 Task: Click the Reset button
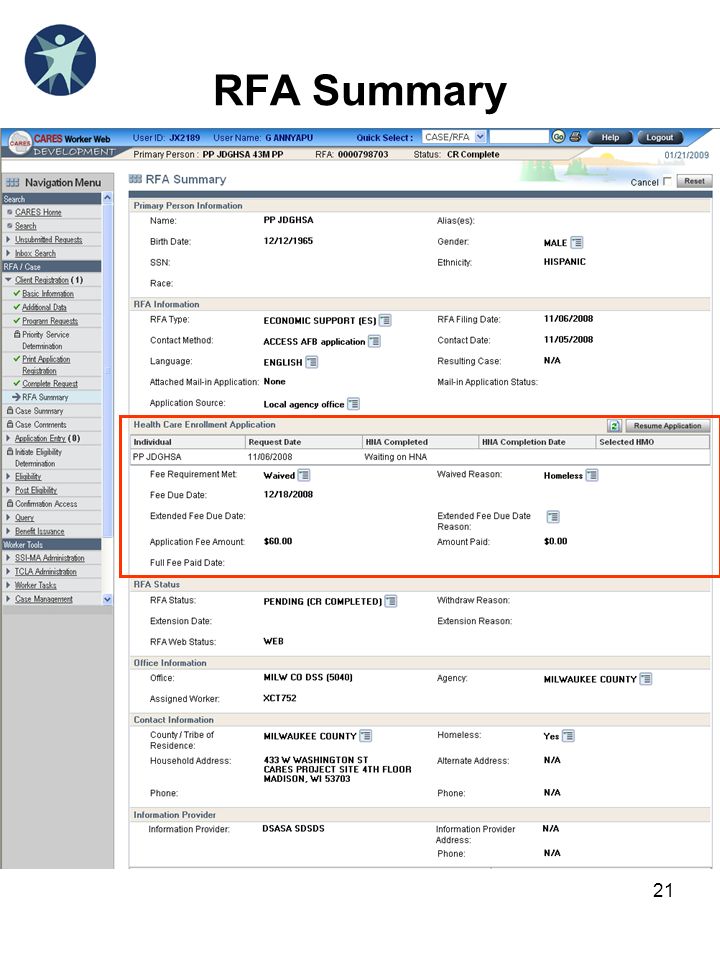694,181
